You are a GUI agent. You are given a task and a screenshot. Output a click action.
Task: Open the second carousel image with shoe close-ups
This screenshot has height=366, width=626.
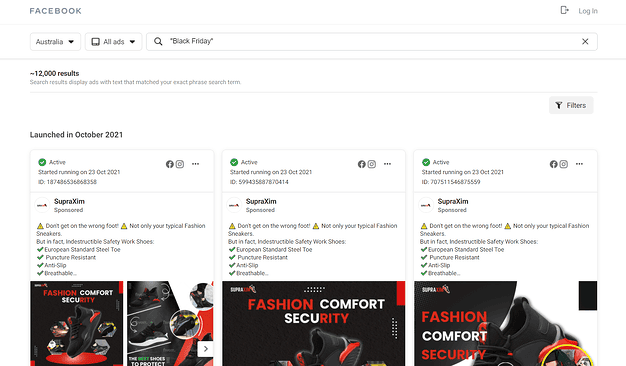pos(170,323)
